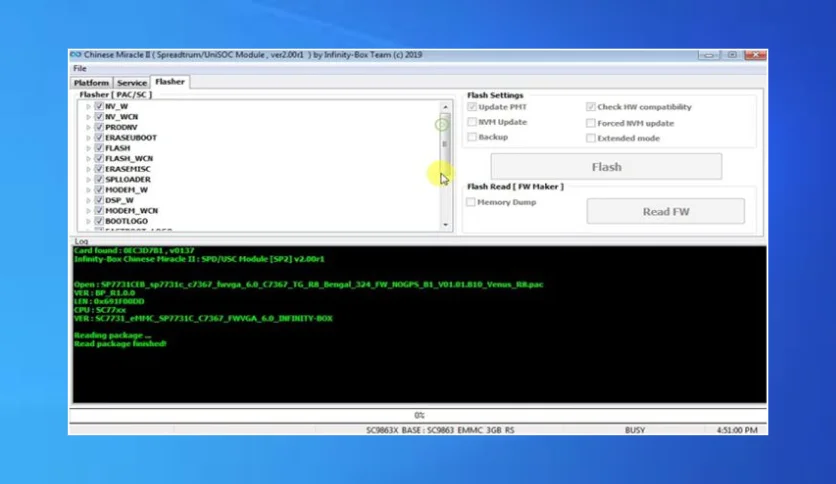Enable the Memory Dump checkbox

(471, 202)
